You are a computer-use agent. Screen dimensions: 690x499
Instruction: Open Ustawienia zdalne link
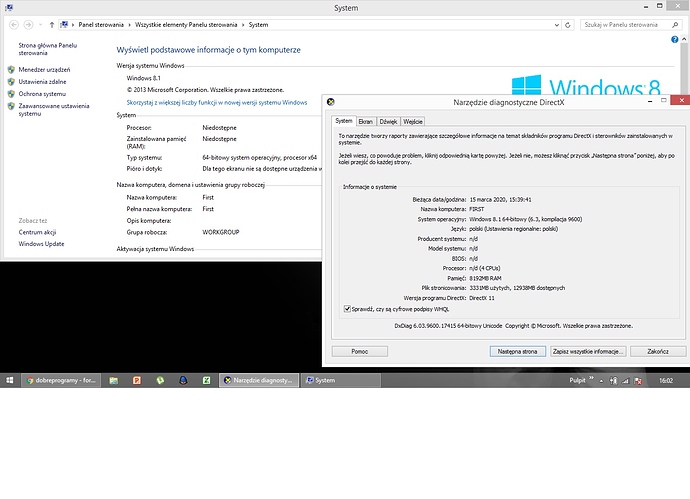[42, 82]
